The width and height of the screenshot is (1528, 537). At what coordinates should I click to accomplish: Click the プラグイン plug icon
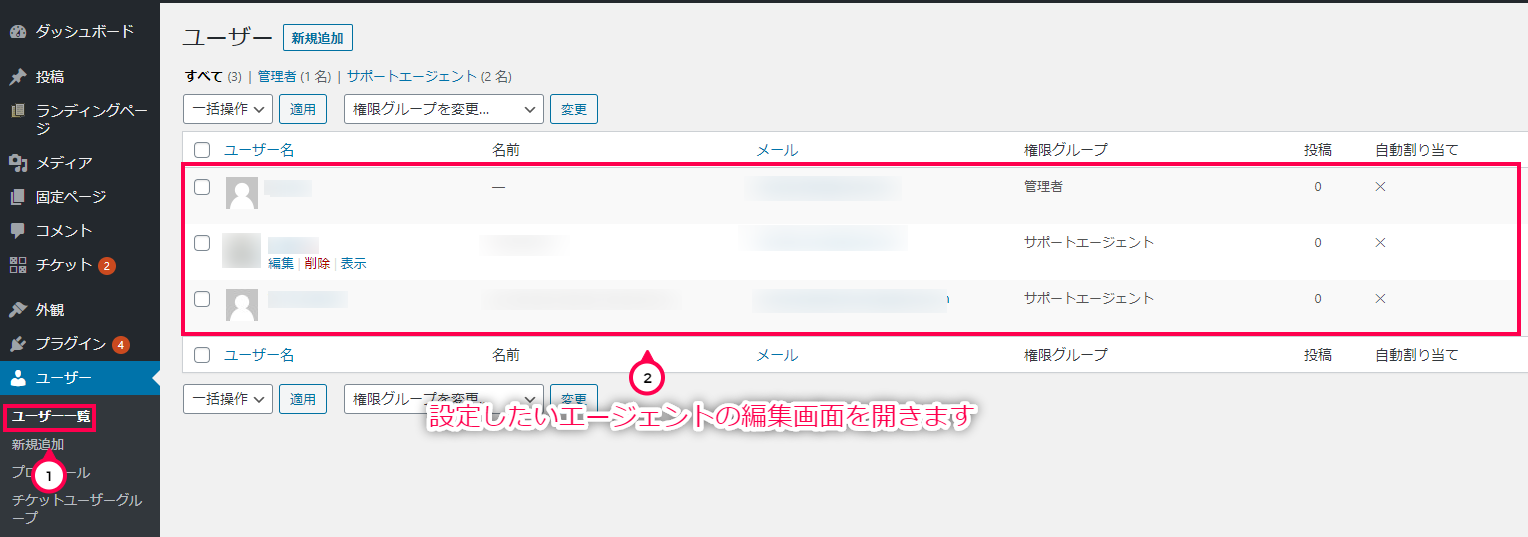coord(17,344)
